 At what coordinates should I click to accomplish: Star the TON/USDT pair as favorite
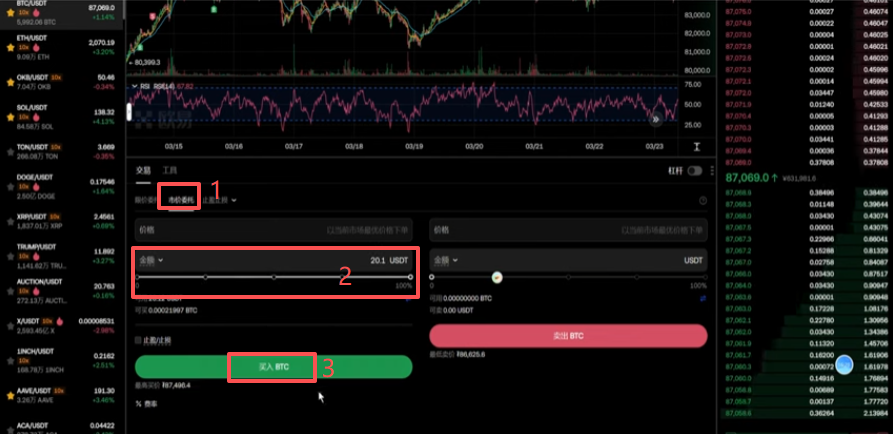tap(10, 152)
